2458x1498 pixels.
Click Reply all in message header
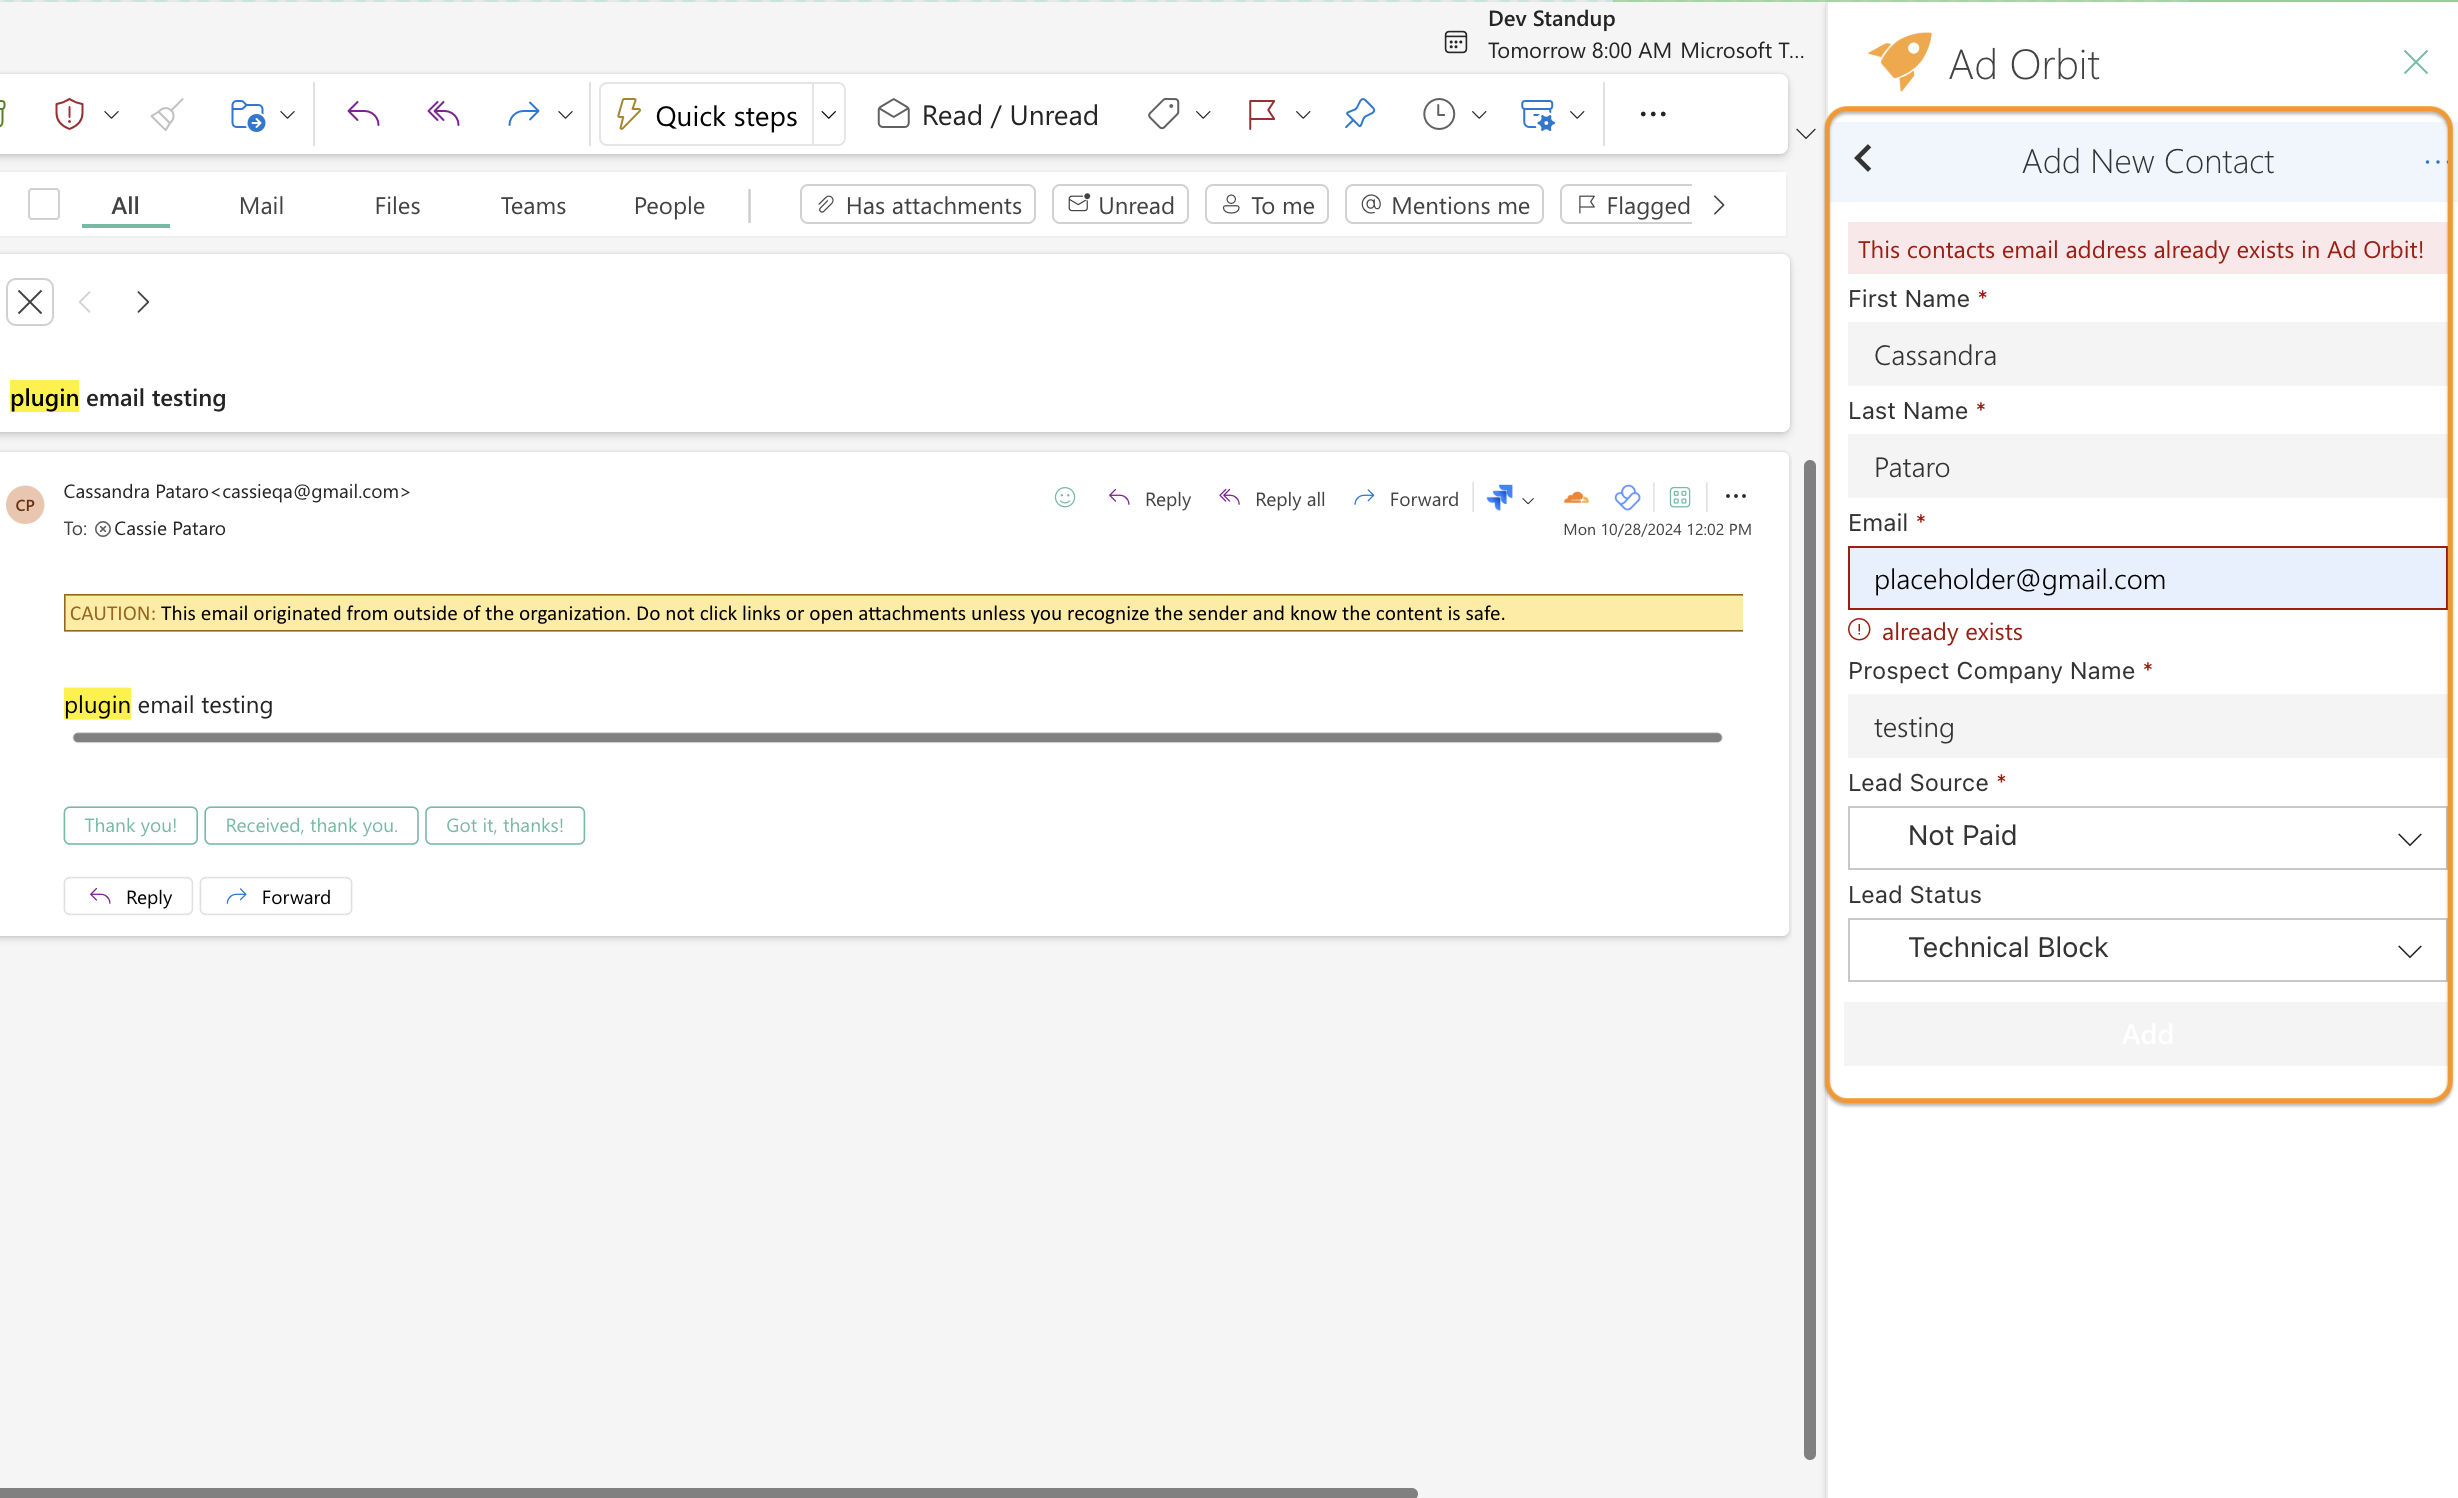point(1272,498)
